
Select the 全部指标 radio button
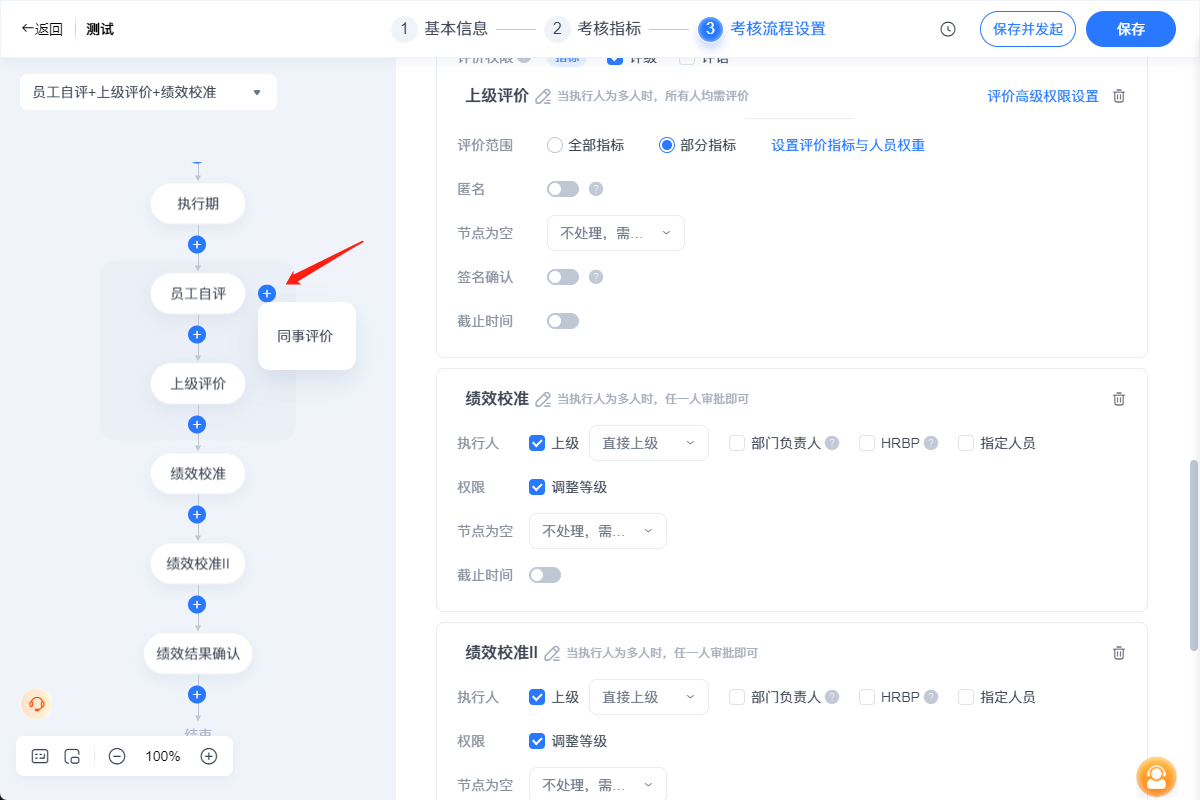coord(556,144)
